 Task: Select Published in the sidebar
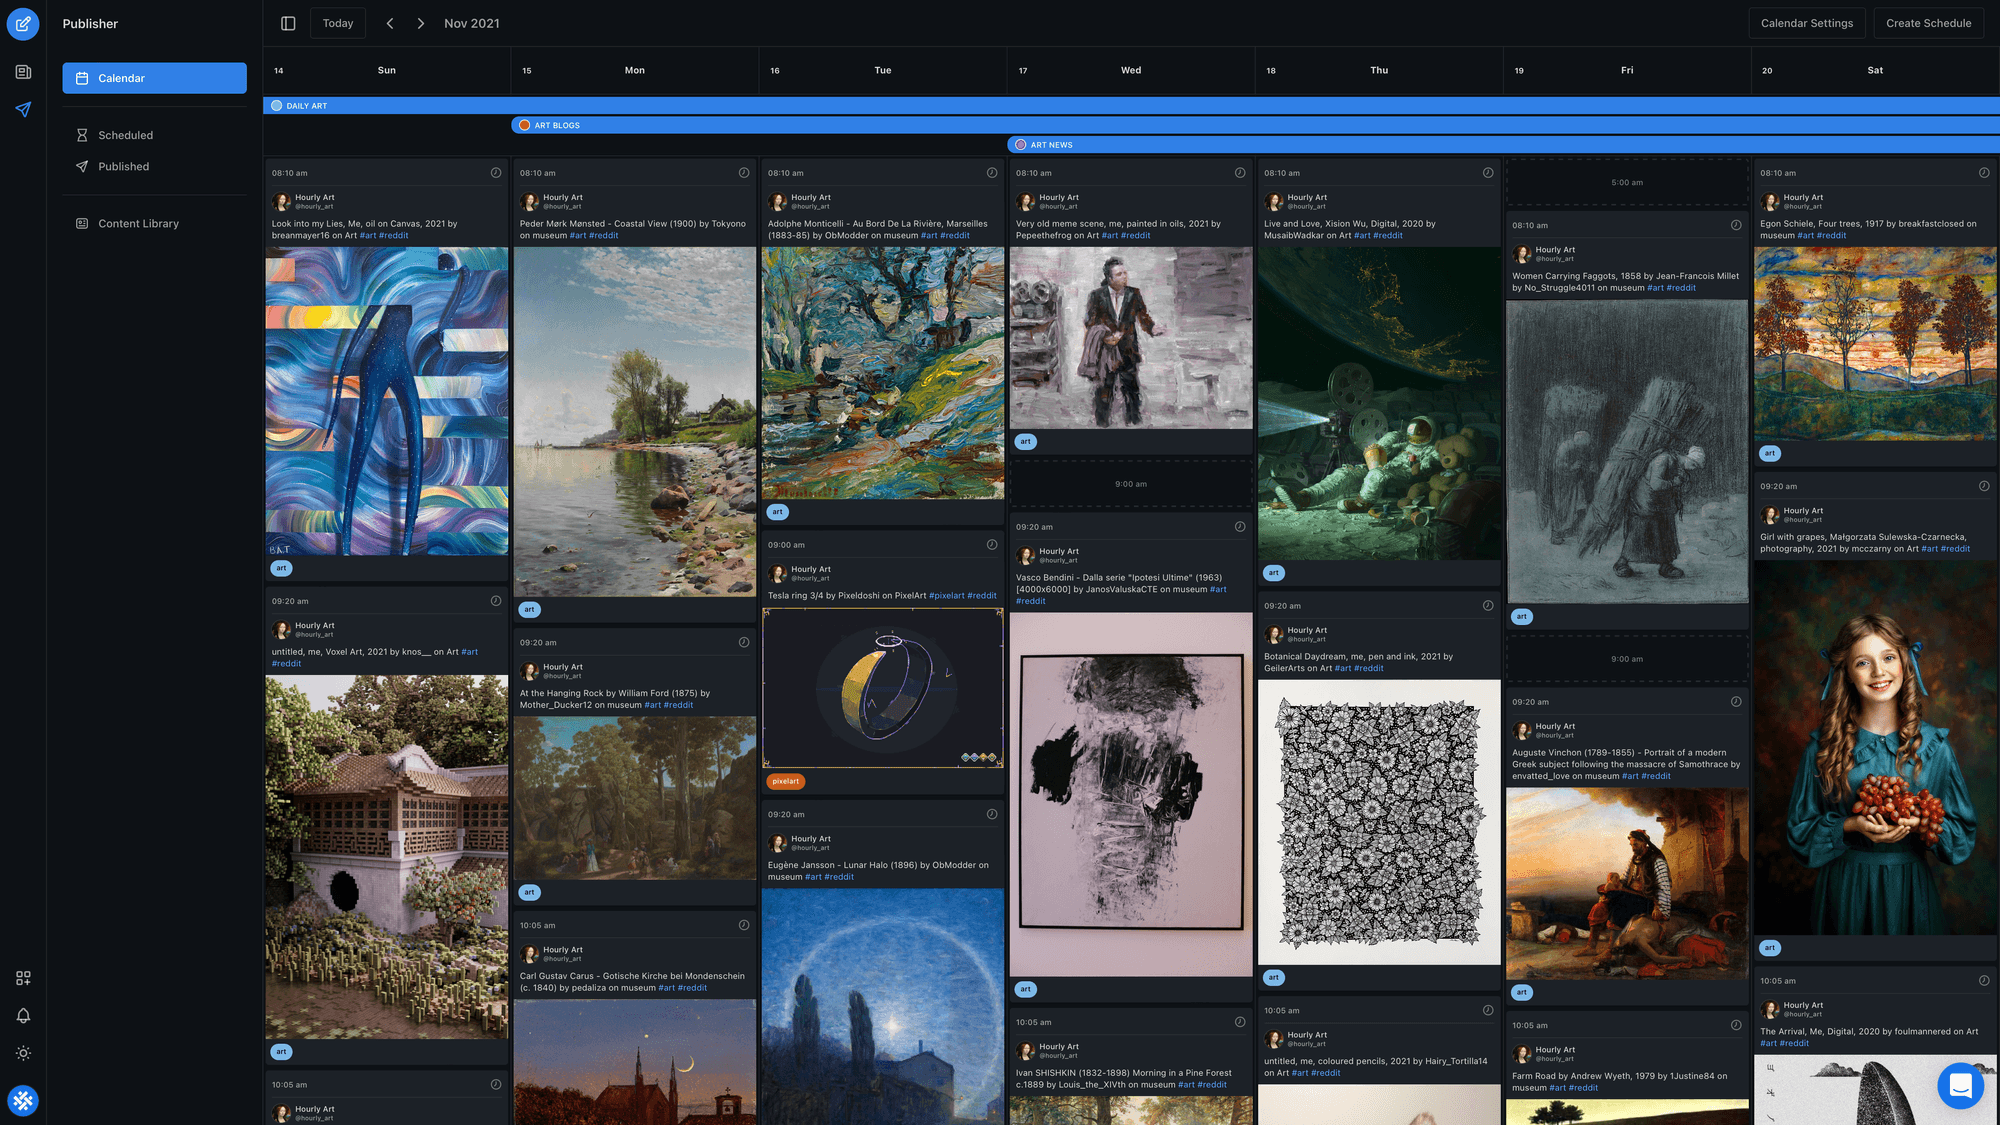(x=123, y=167)
